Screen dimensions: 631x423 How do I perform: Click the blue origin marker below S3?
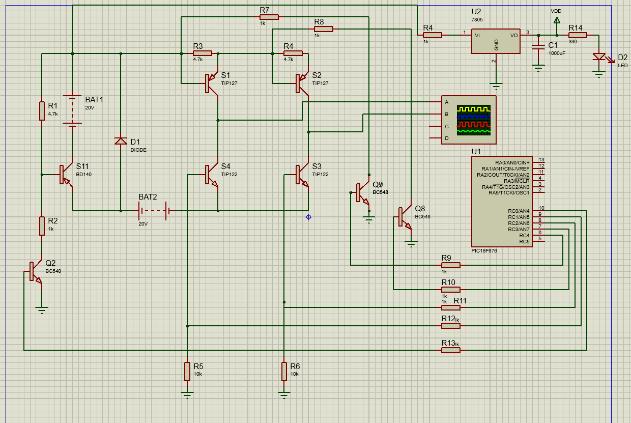tap(309, 217)
